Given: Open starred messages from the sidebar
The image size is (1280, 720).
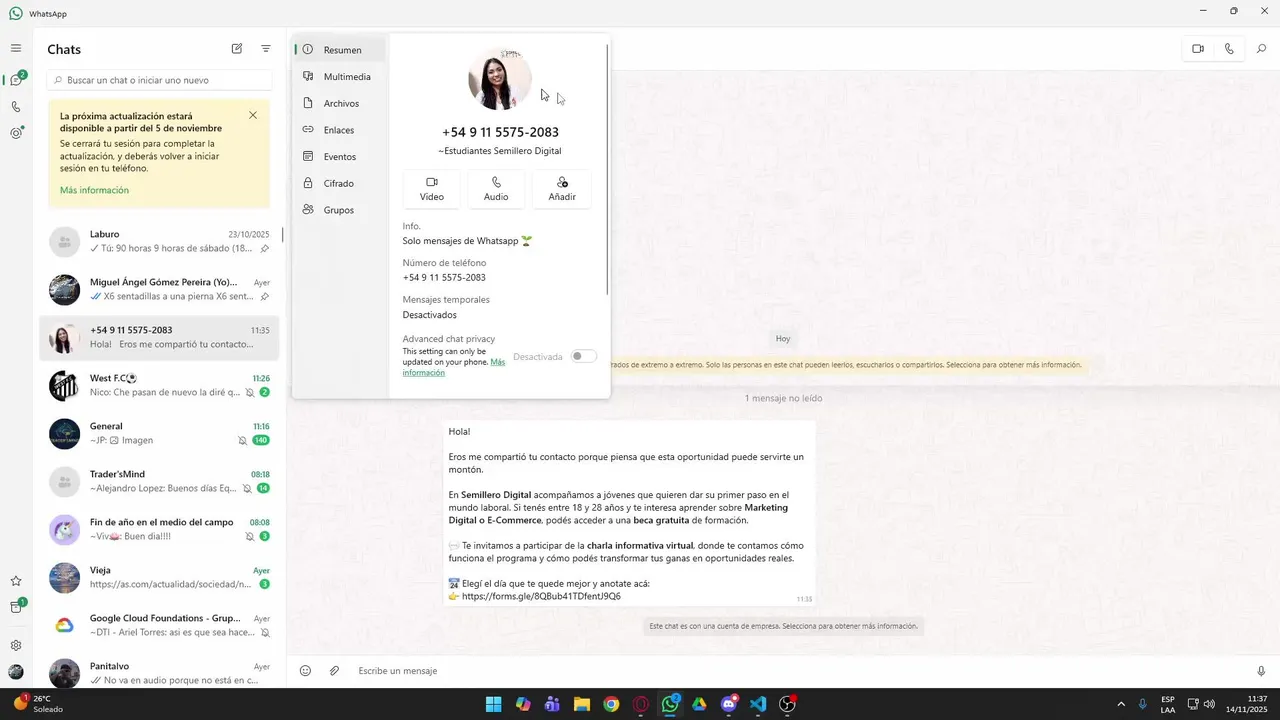Looking at the screenshot, I should pos(16,581).
